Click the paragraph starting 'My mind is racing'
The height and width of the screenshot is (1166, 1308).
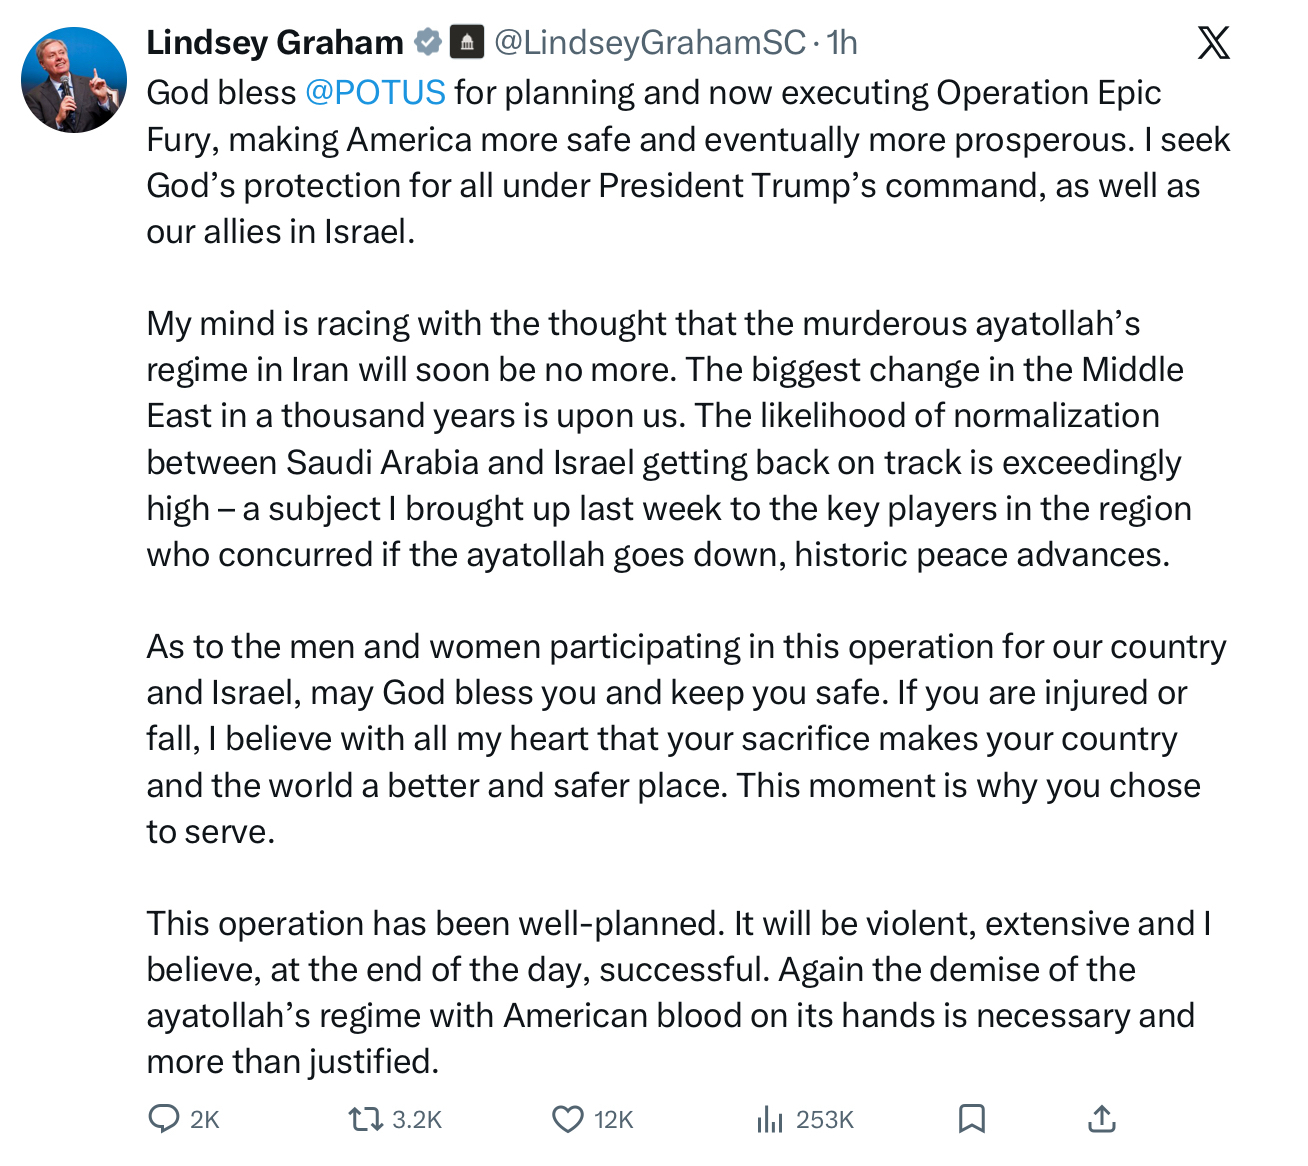pyautogui.click(x=665, y=439)
